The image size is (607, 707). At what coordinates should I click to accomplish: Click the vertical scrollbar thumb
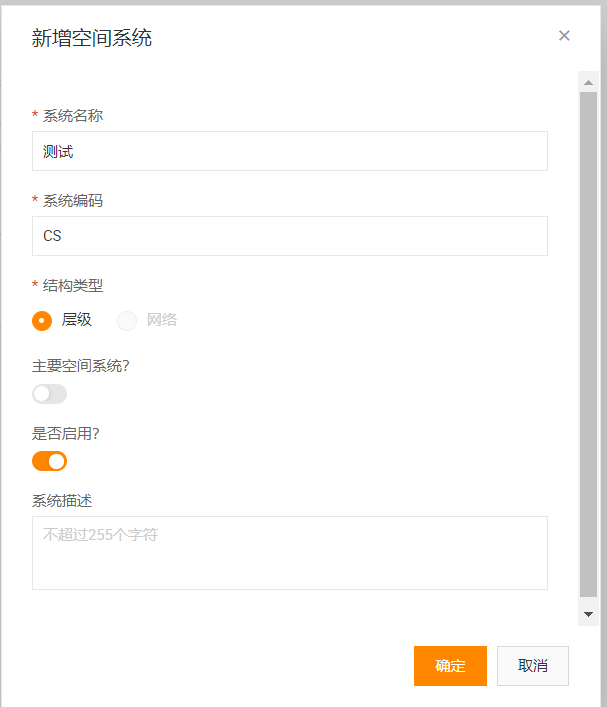[588, 344]
